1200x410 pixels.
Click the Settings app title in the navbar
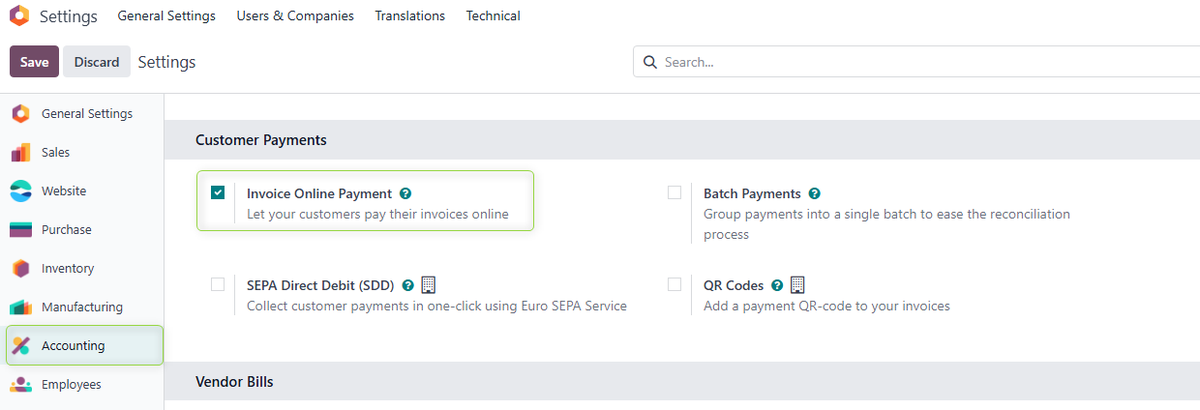pyautogui.click(x=68, y=16)
